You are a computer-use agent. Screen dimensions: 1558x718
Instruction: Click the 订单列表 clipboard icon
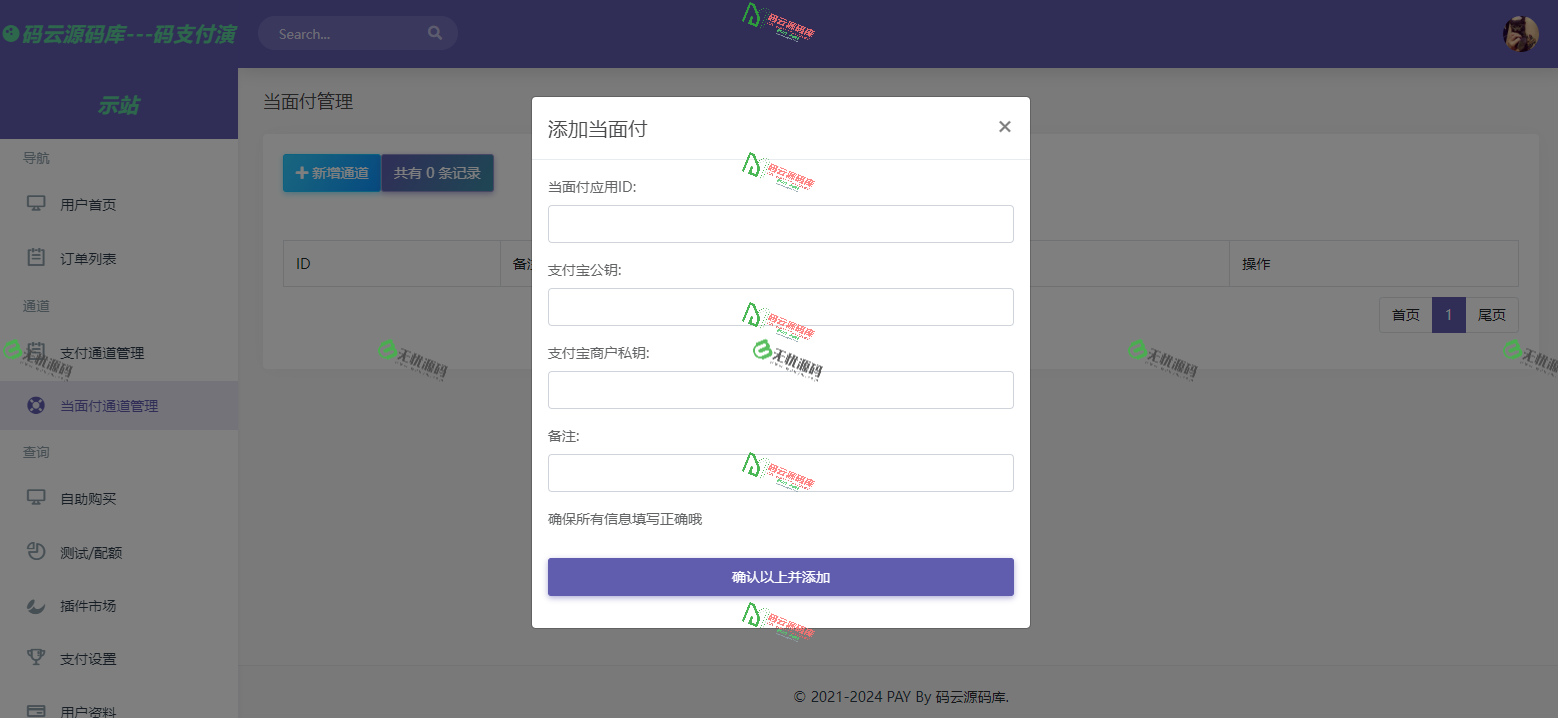tap(35, 257)
